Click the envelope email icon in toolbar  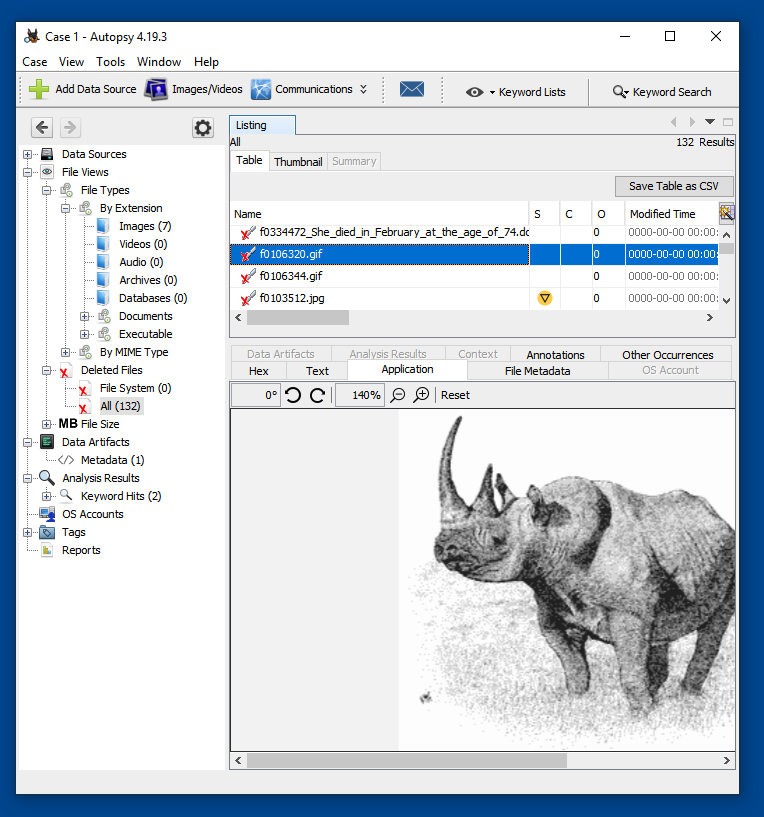pos(412,89)
